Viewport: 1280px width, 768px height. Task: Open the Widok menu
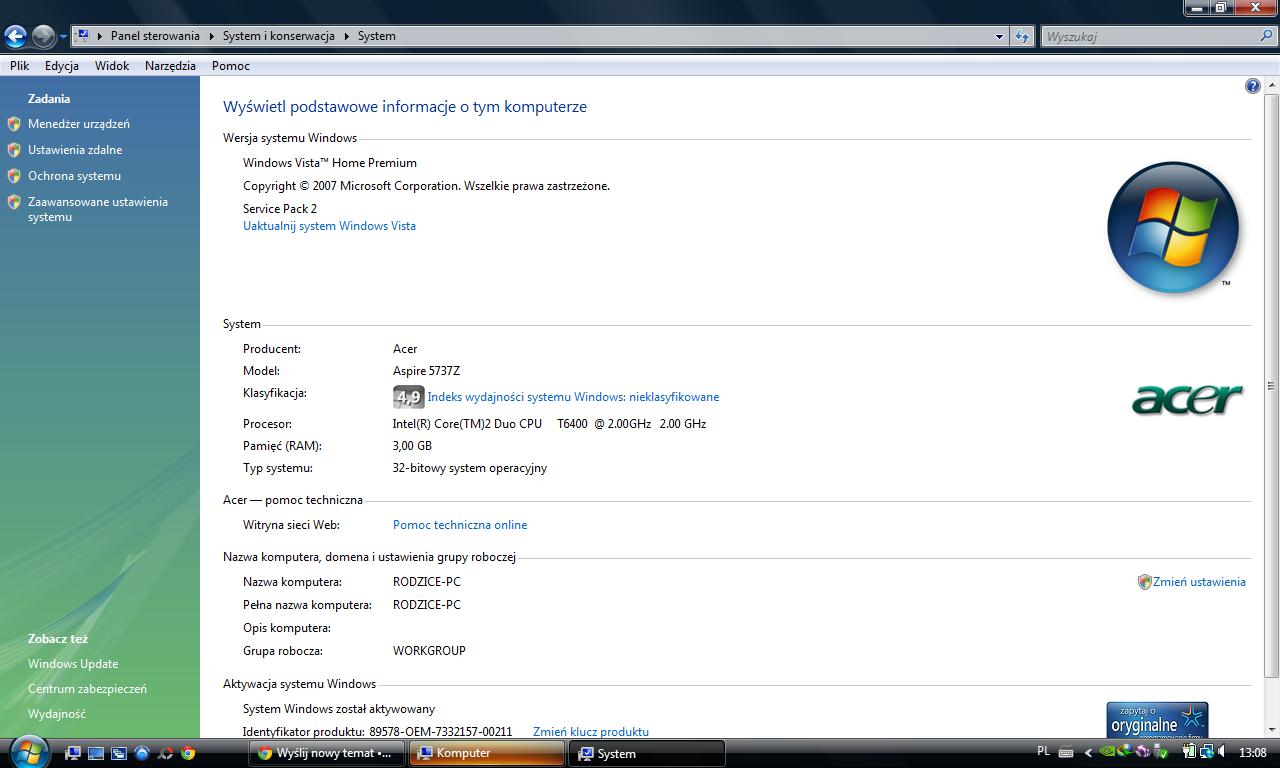tap(112, 66)
